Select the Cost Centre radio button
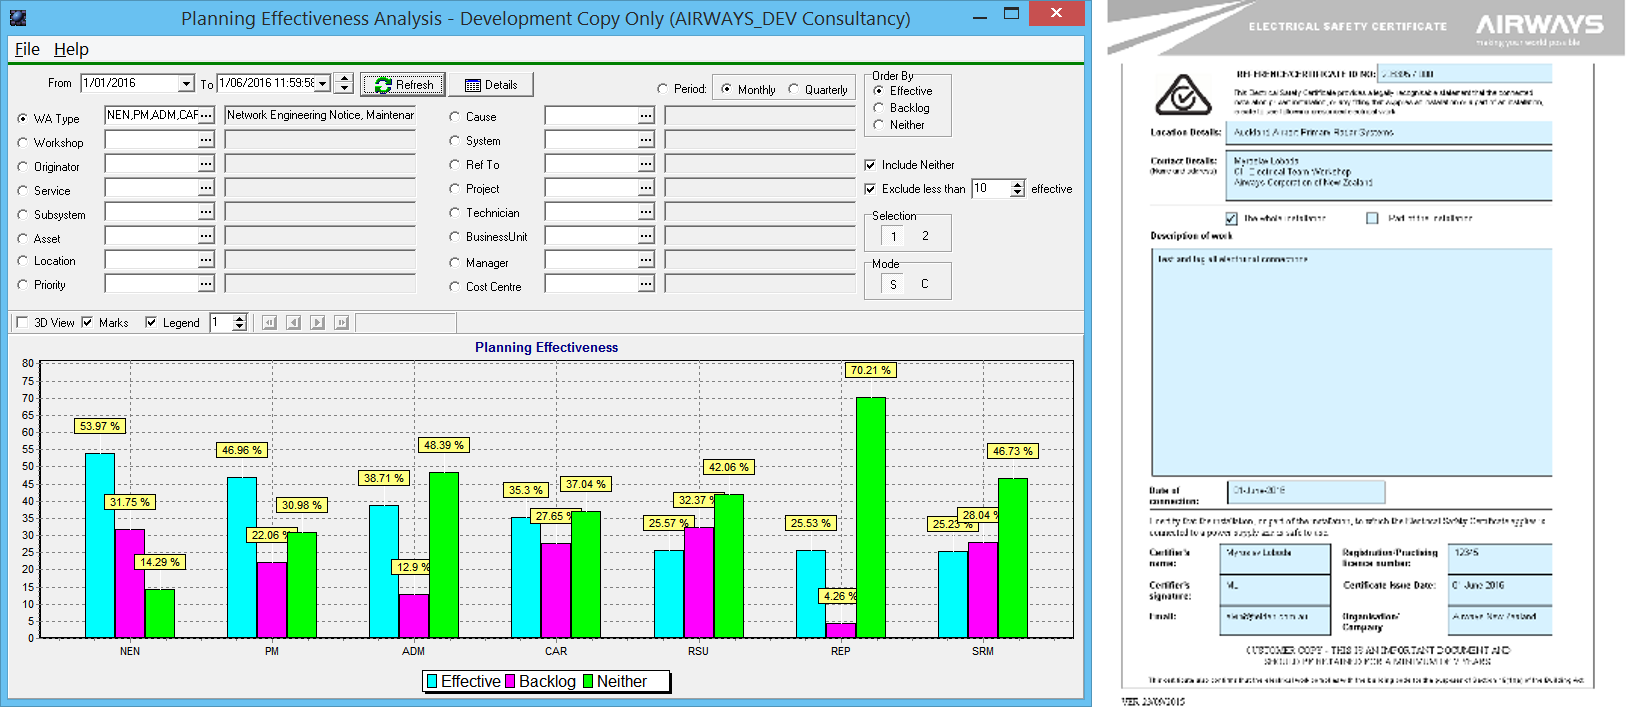 [x=455, y=287]
